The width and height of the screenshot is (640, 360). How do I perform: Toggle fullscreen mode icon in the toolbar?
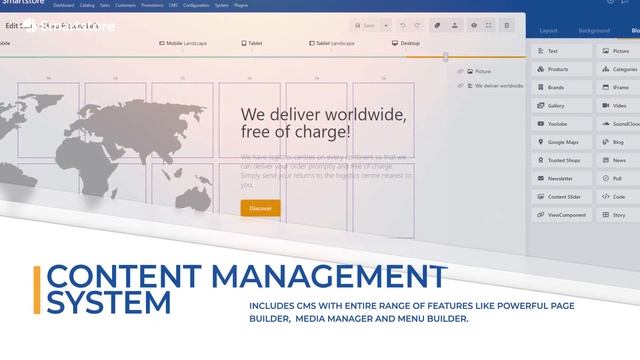(489, 25)
